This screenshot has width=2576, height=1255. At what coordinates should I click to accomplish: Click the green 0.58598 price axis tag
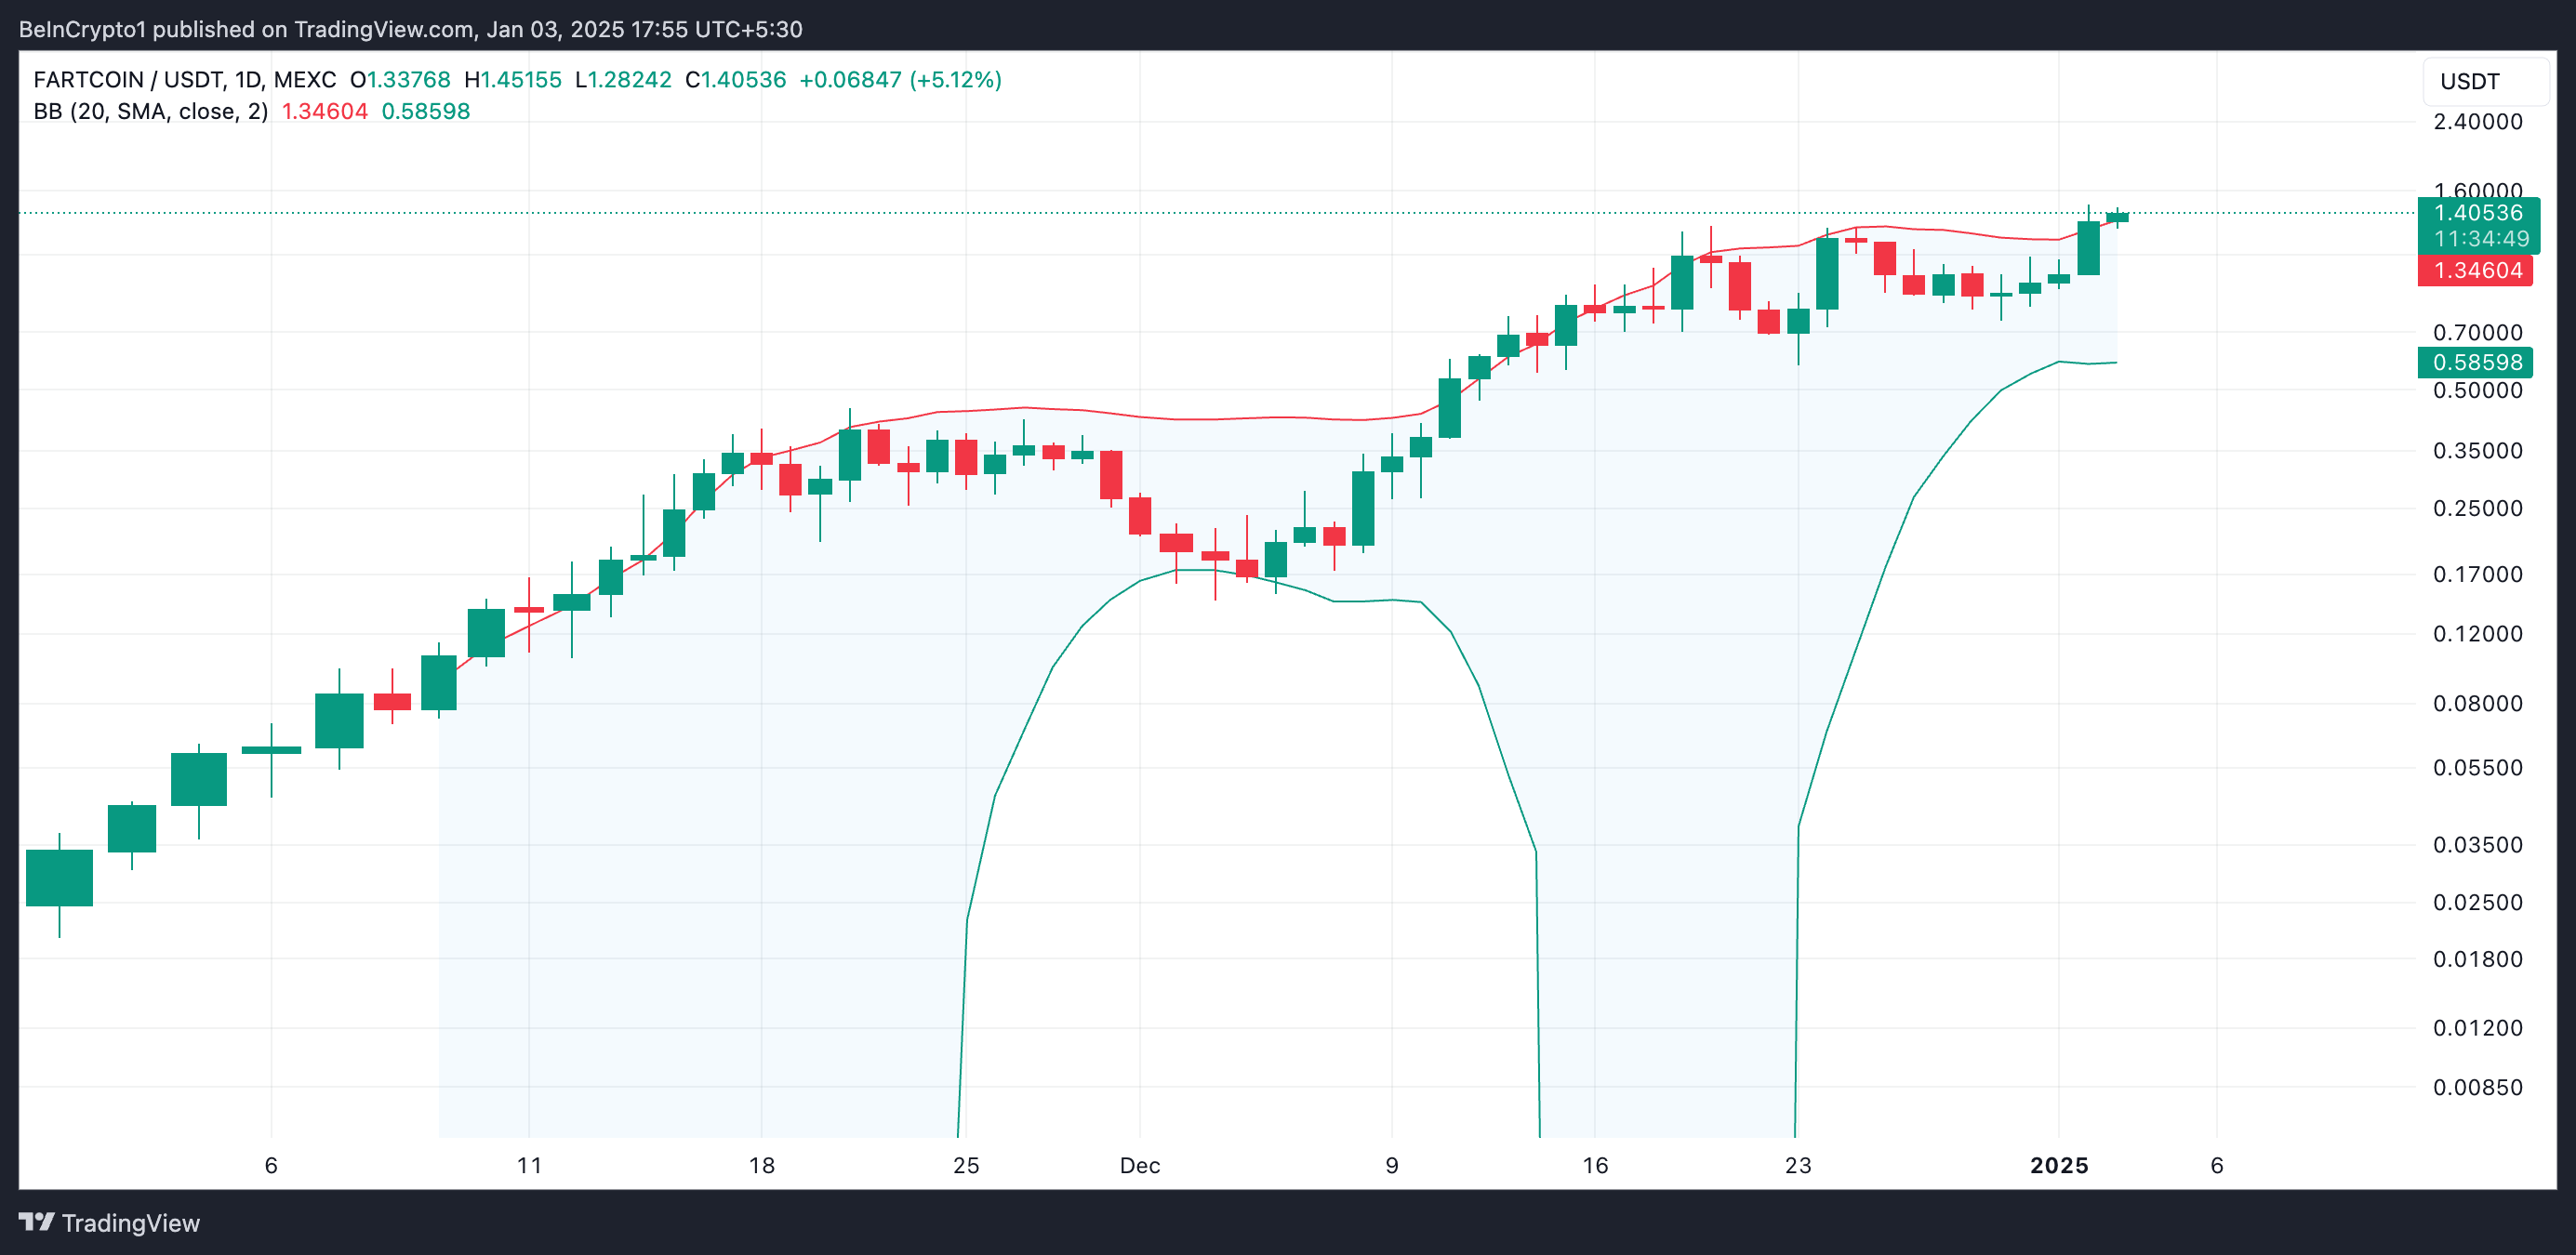point(2476,362)
